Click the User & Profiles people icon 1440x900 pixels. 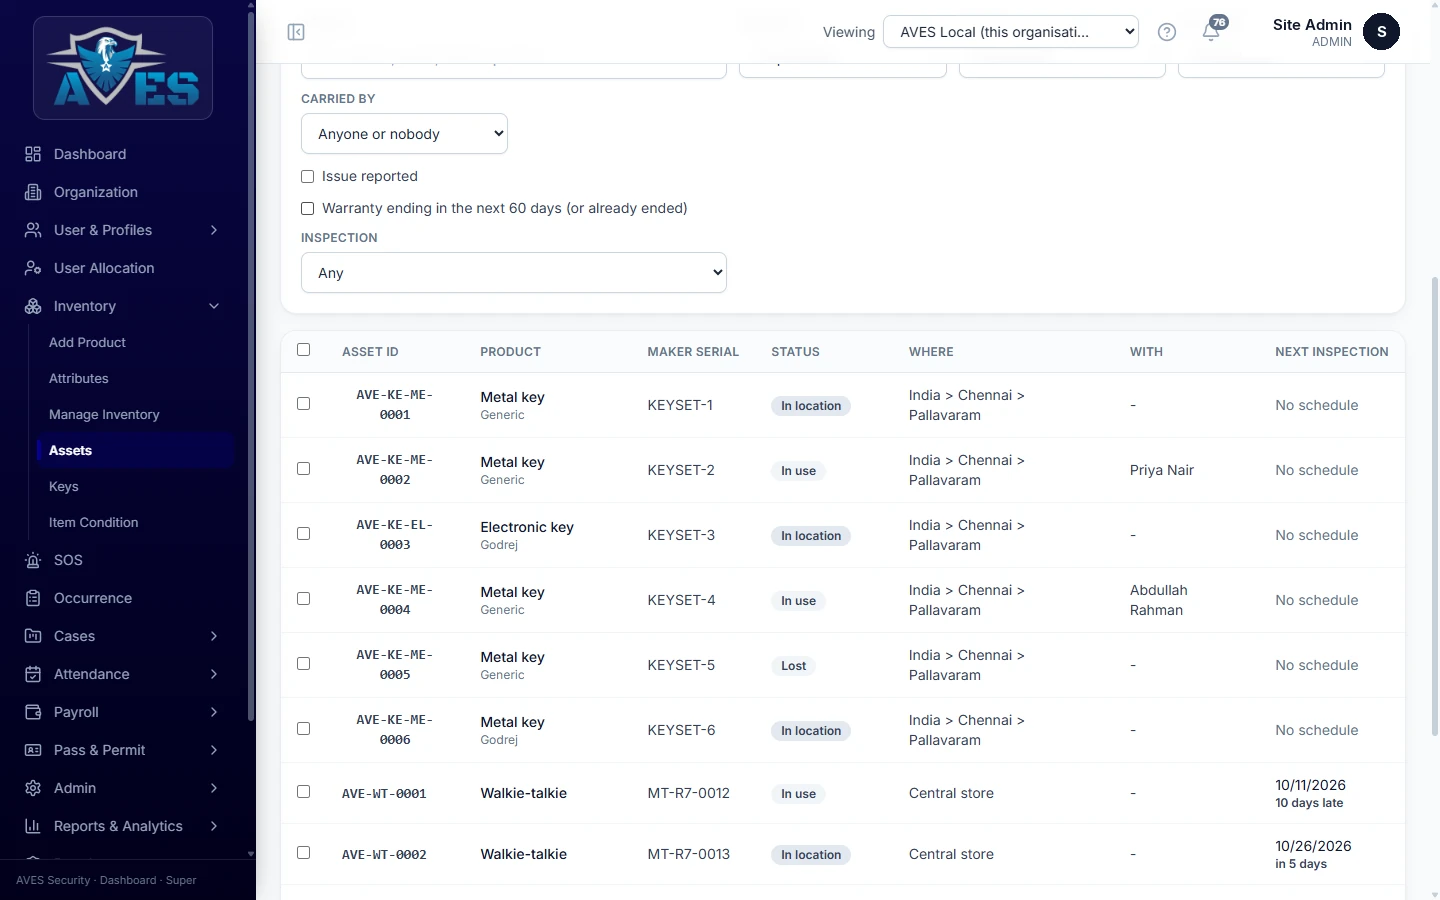tap(33, 230)
